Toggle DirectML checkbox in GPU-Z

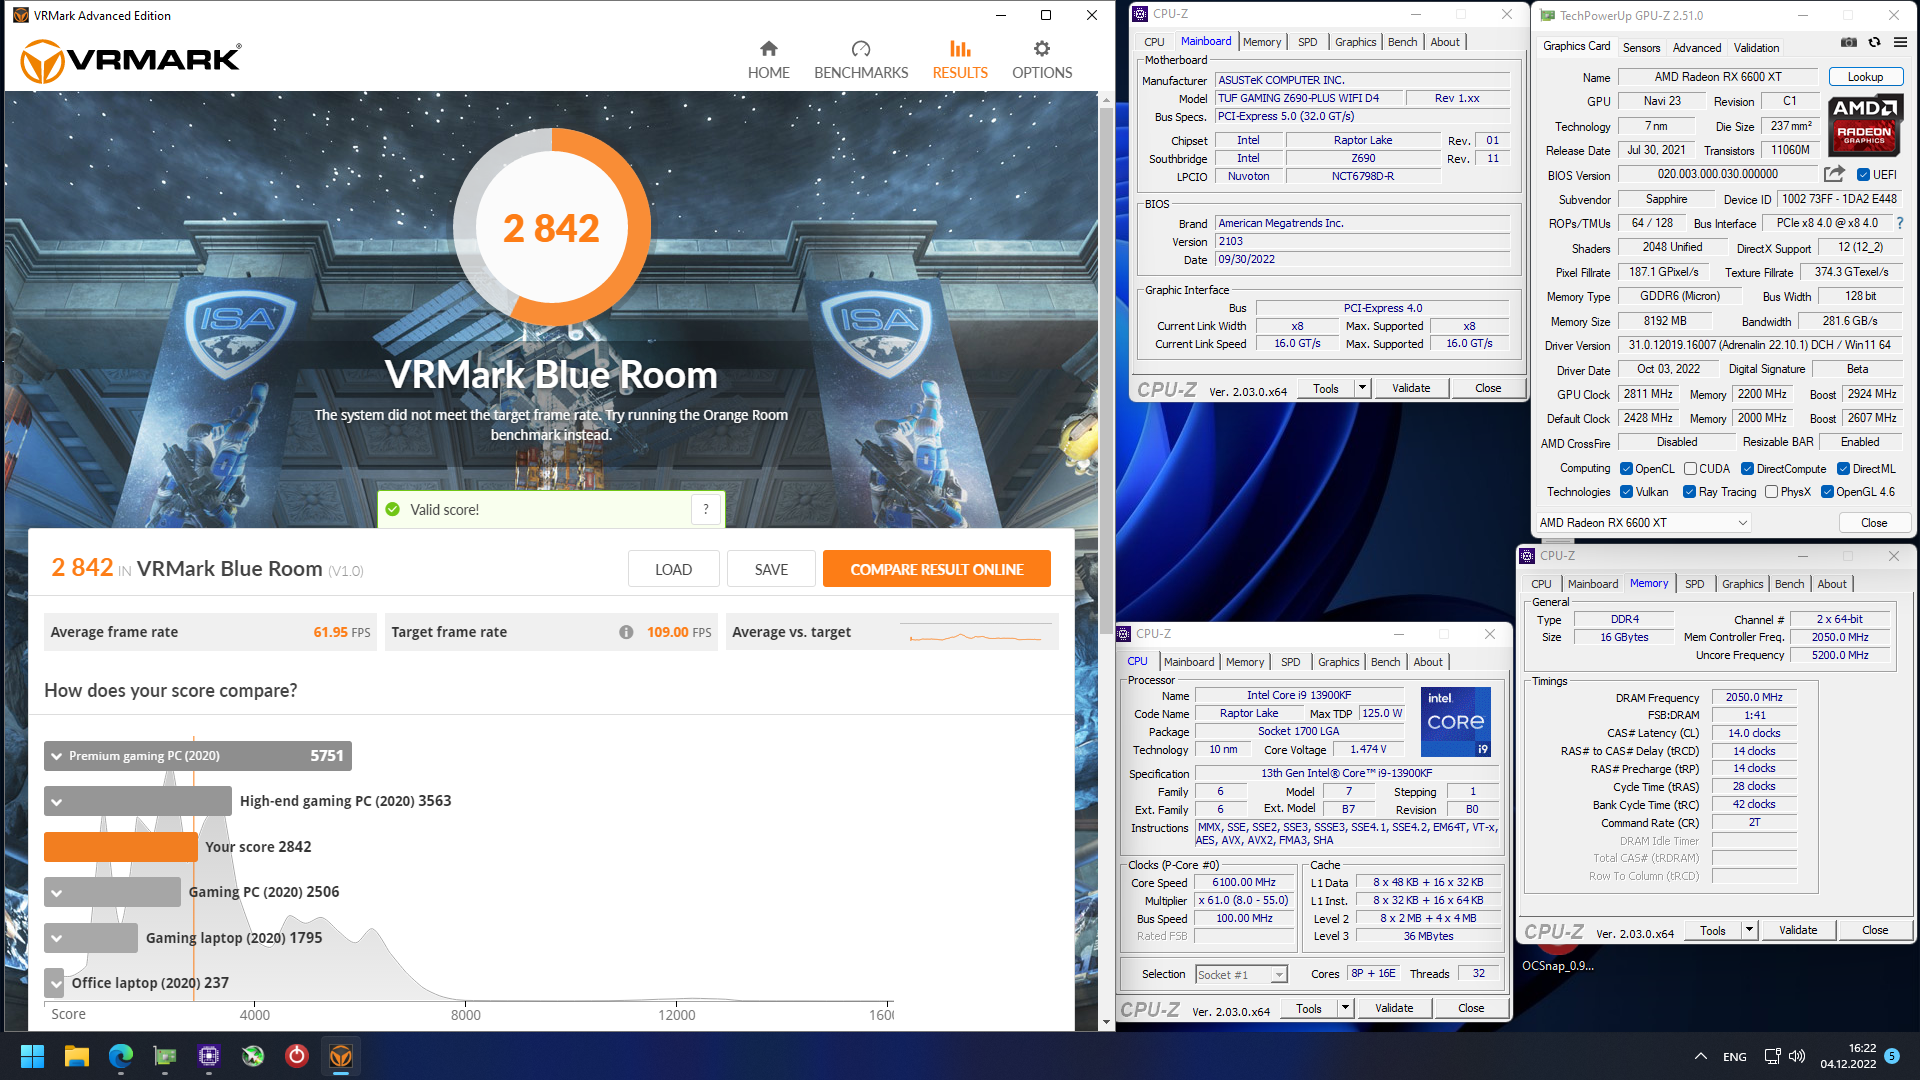pyautogui.click(x=1843, y=468)
